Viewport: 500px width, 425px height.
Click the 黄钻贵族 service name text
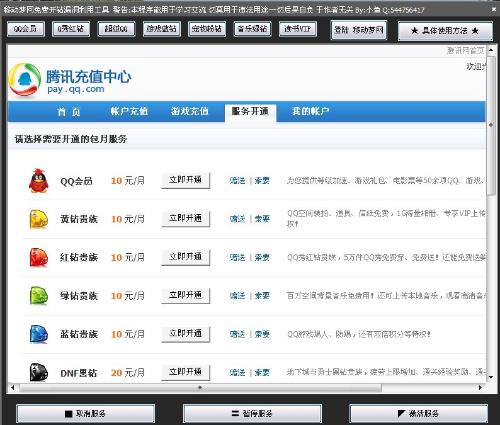point(79,219)
